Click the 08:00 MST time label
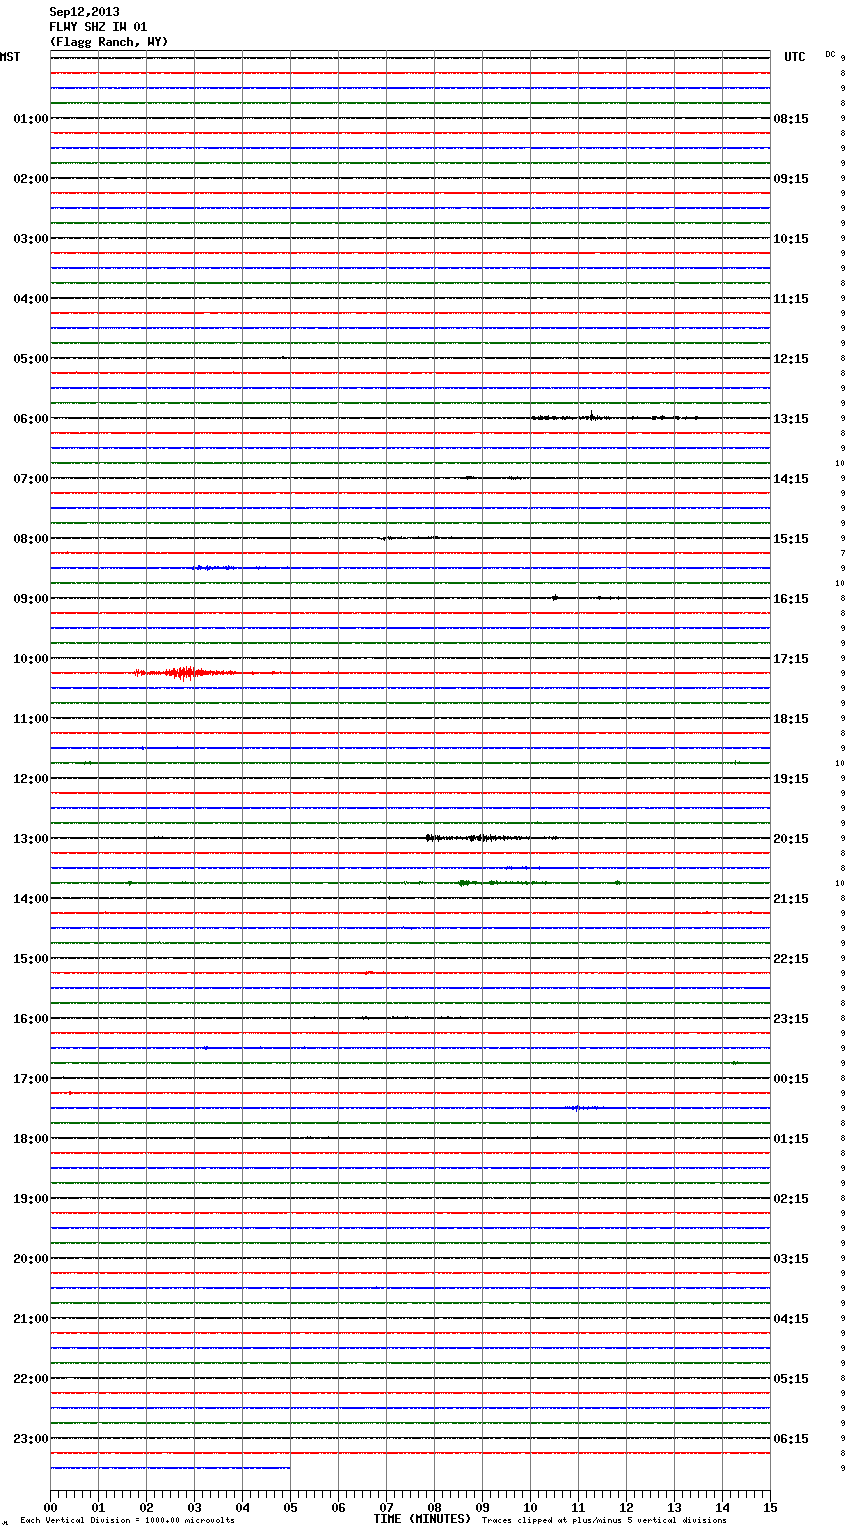The width and height of the screenshot is (850, 1534). (x=31, y=539)
